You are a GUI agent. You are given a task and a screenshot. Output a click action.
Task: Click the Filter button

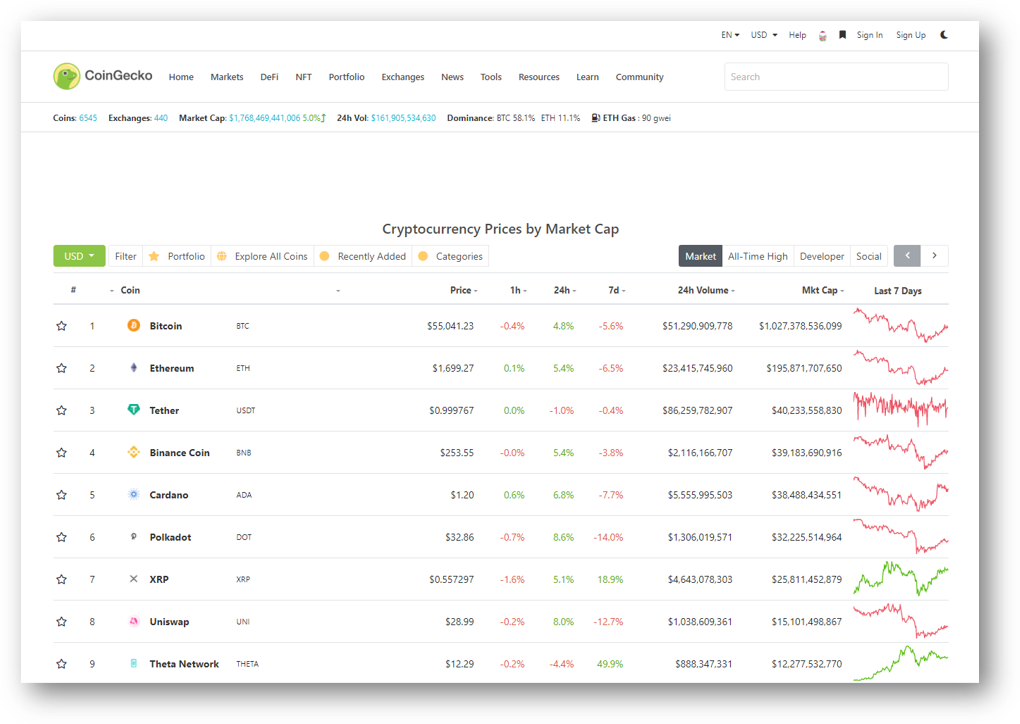pyautogui.click(x=126, y=256)
